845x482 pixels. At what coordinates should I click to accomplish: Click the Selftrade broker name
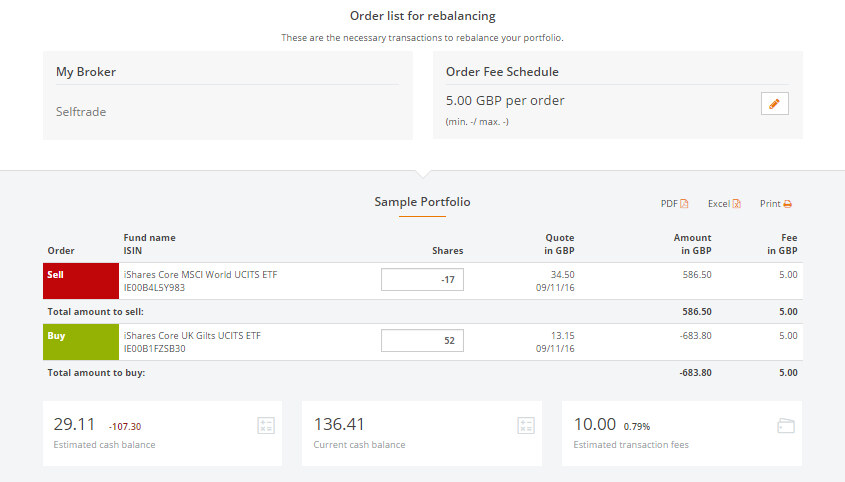pyautogui.click(x=81, y=112)
